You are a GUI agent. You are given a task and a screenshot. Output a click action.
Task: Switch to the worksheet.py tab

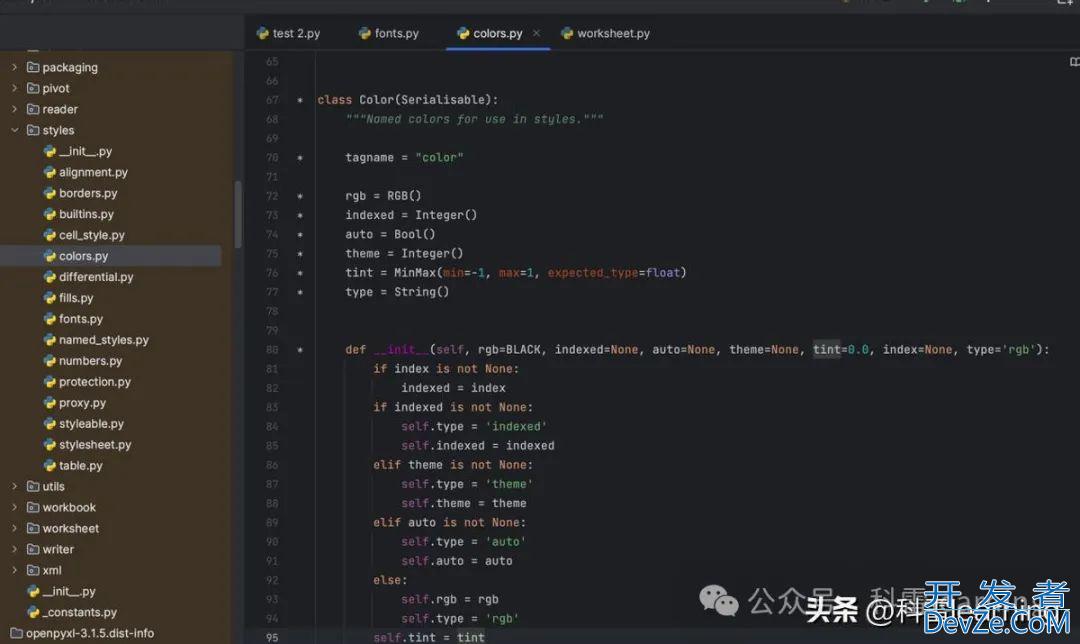tap(605, 33)
